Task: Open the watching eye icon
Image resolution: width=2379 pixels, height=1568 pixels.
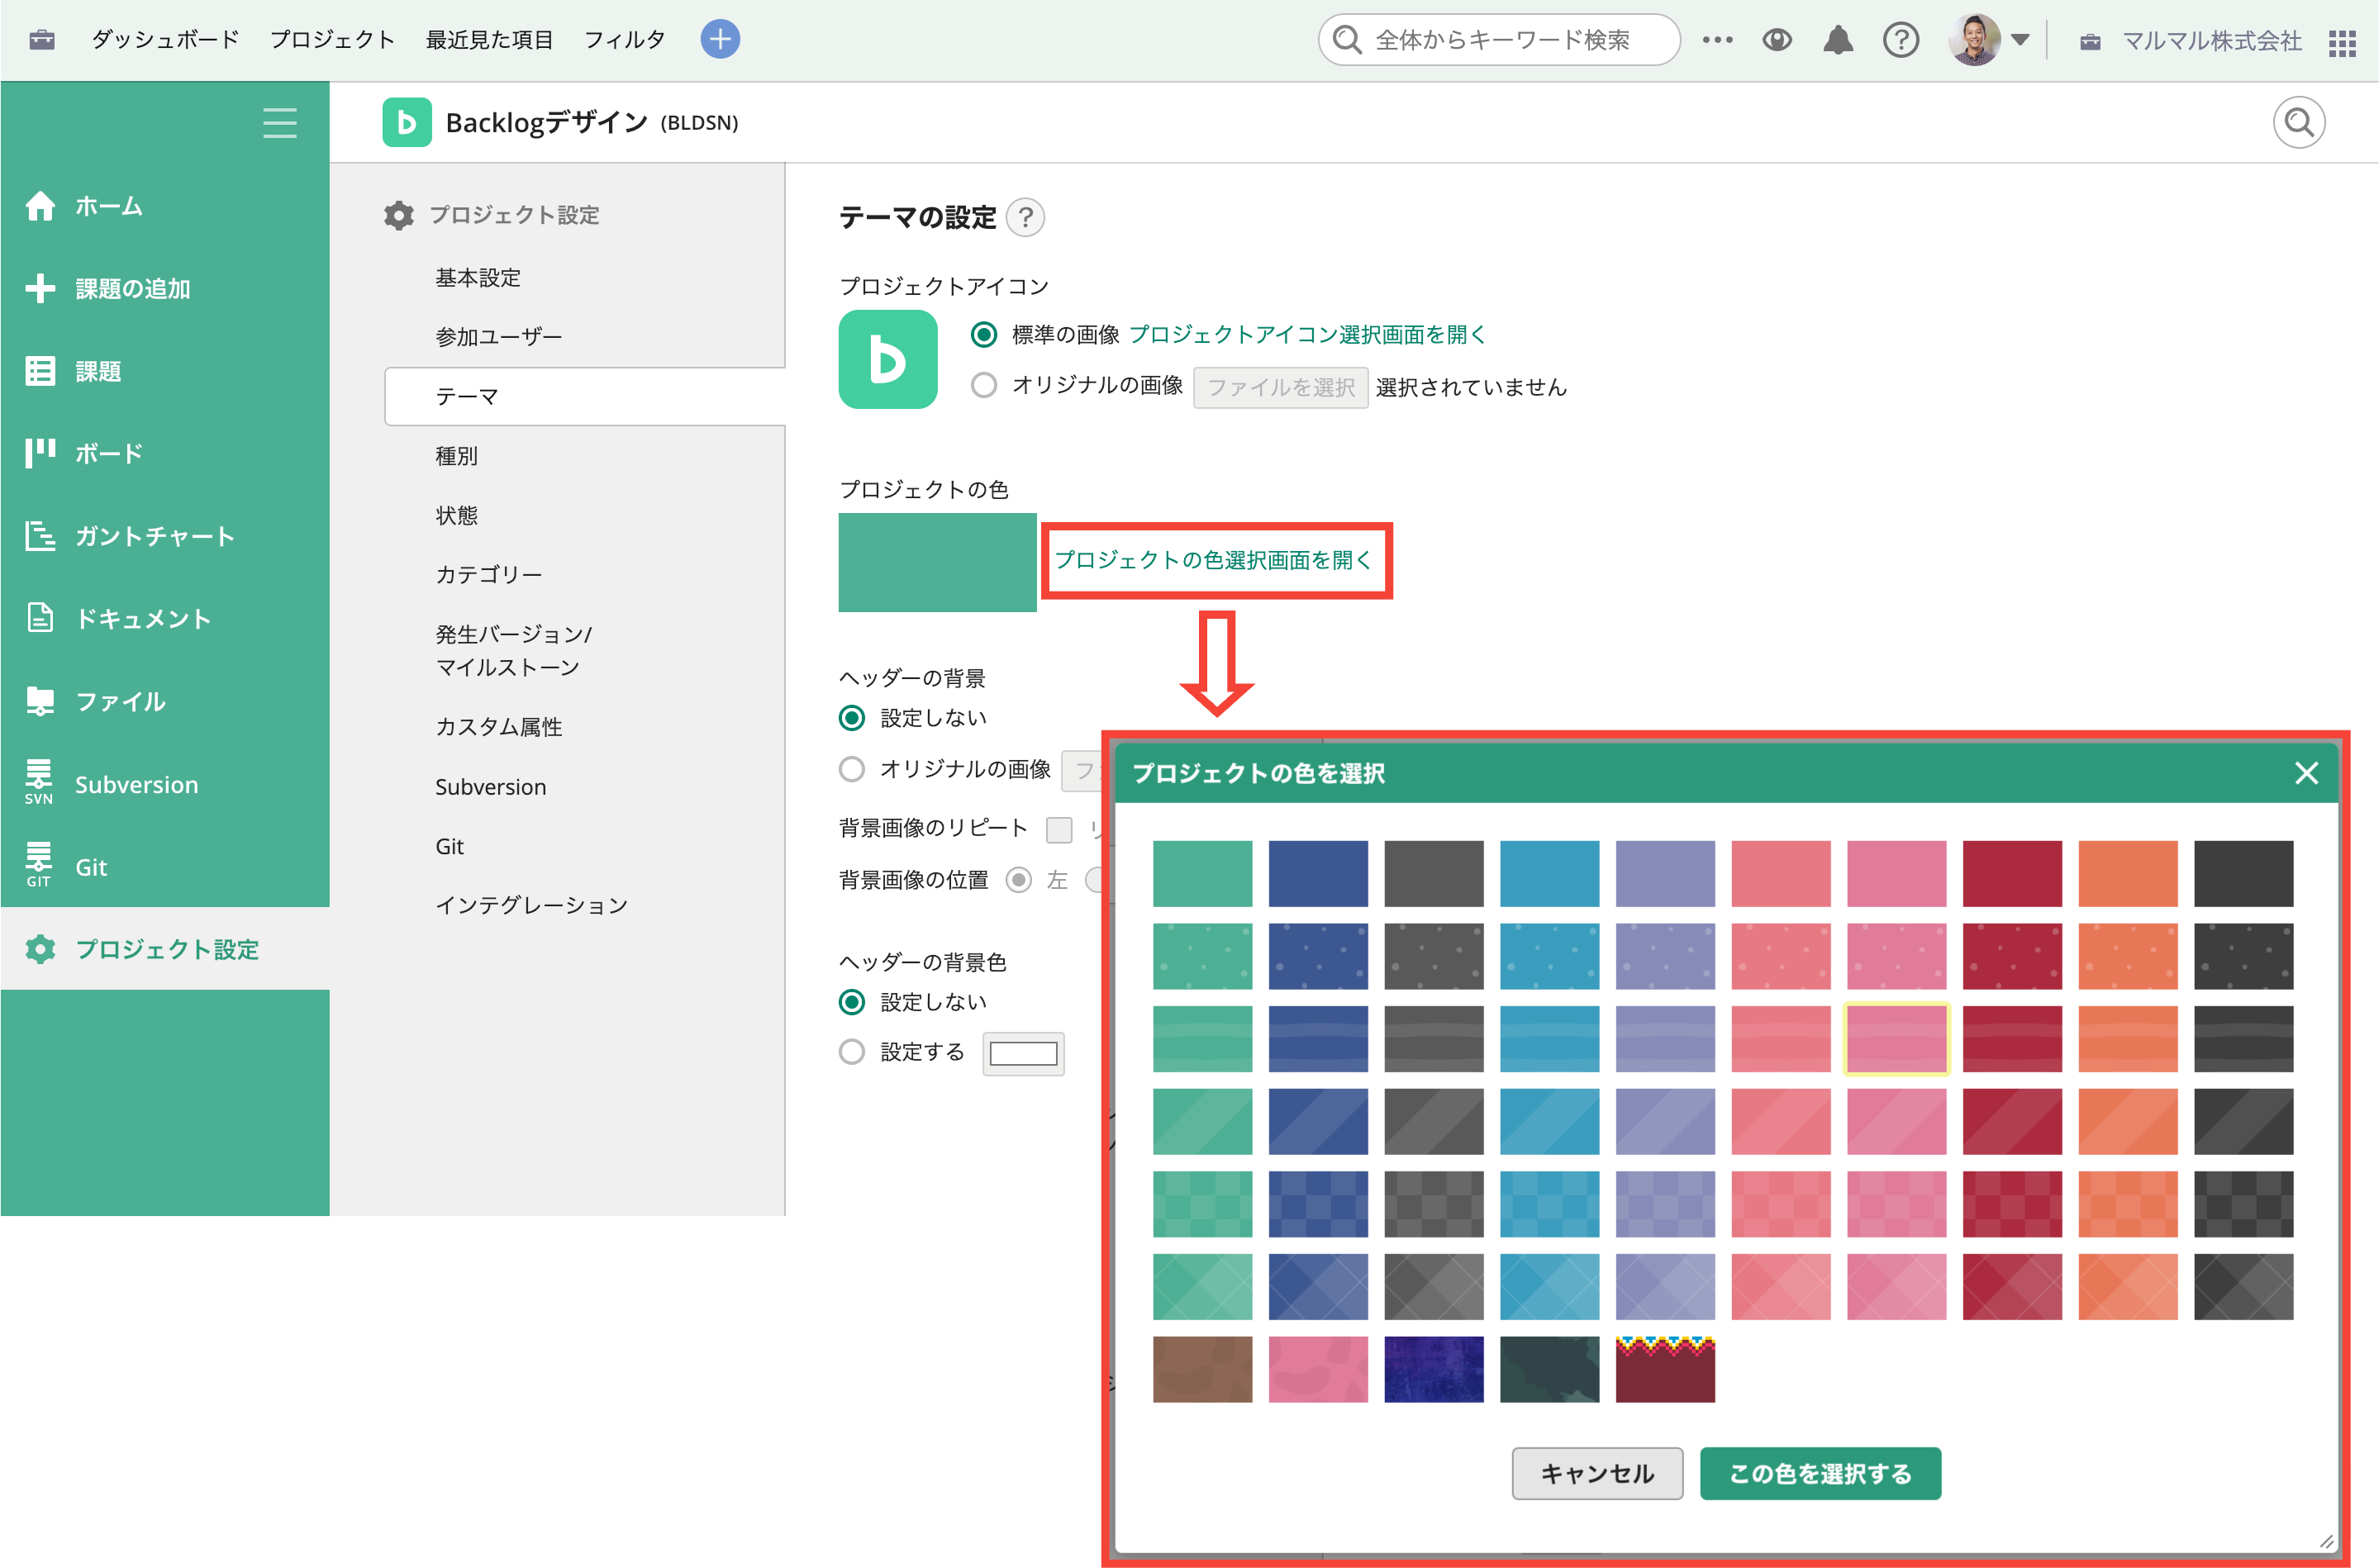Action: tap(1777, 40)
